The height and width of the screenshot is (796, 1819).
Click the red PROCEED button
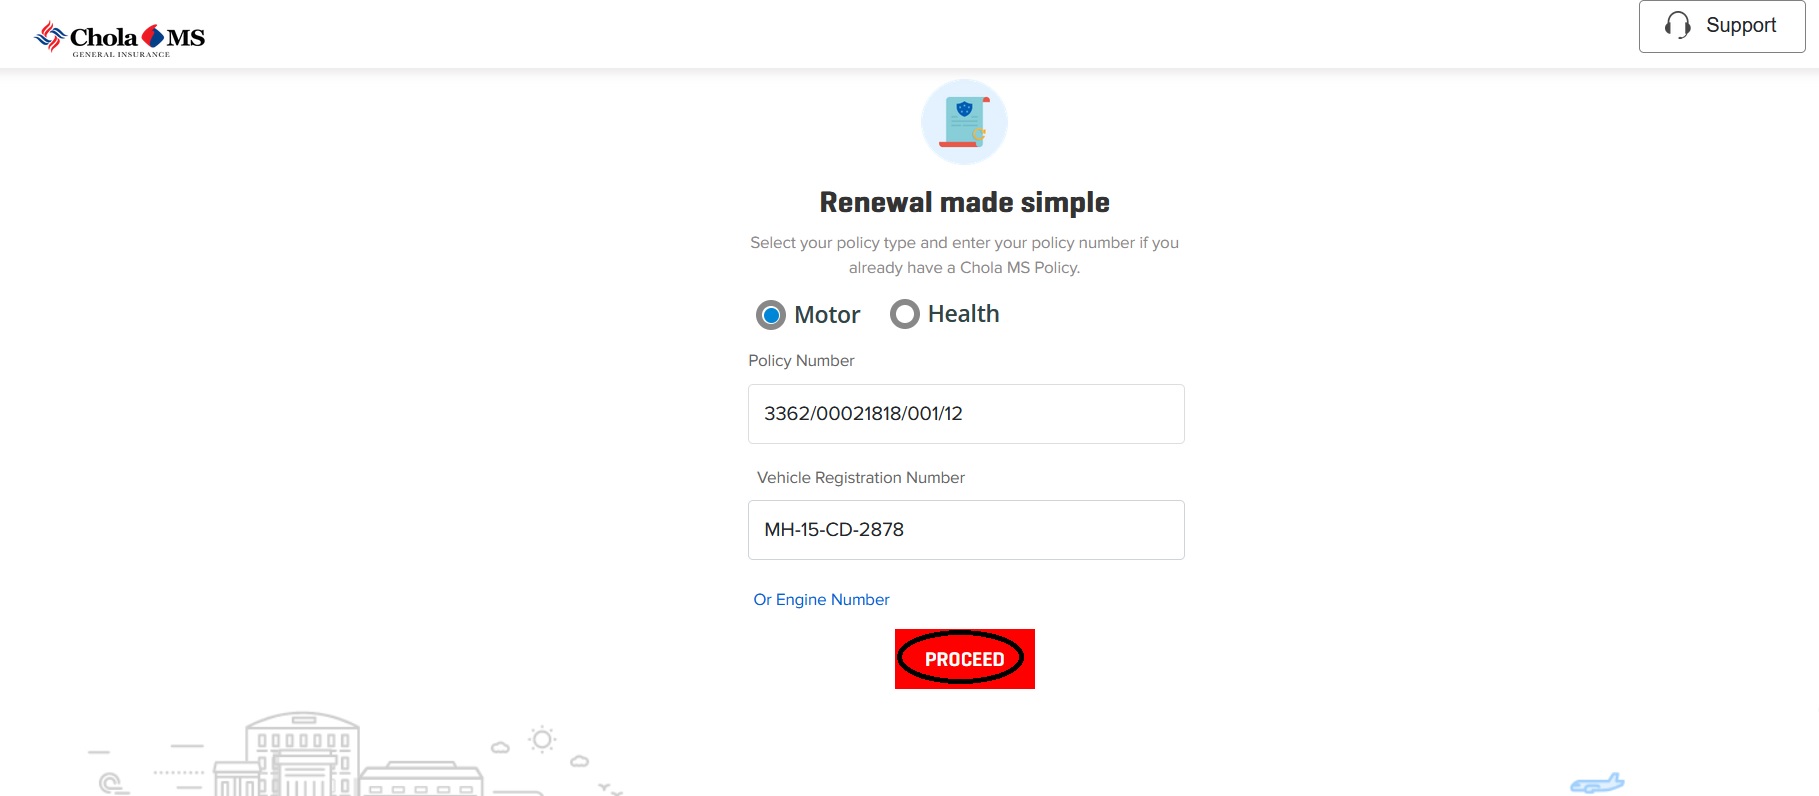point(965,659)
